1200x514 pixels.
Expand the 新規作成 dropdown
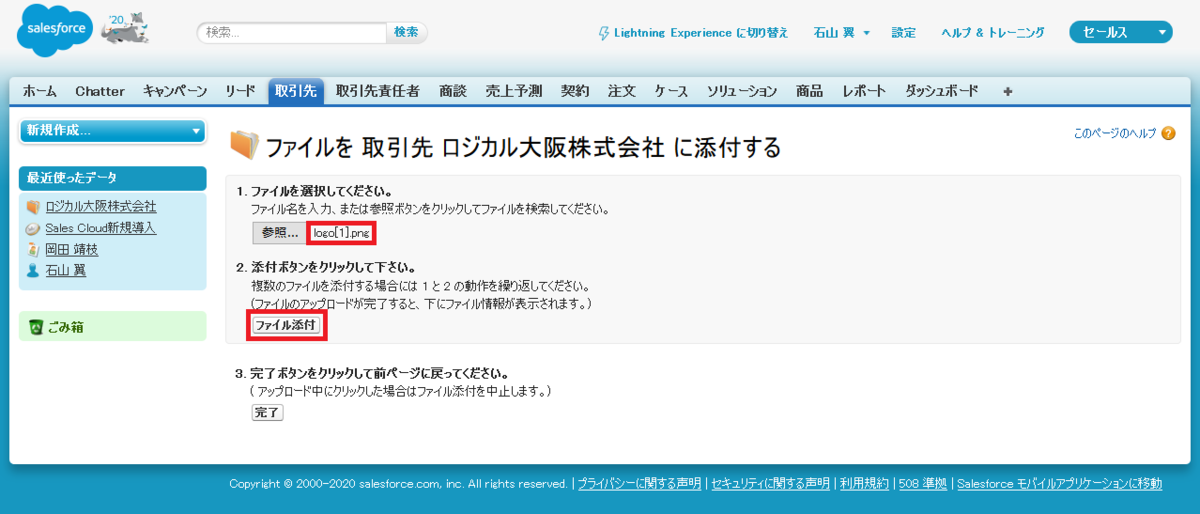click(x=113, y=130)
